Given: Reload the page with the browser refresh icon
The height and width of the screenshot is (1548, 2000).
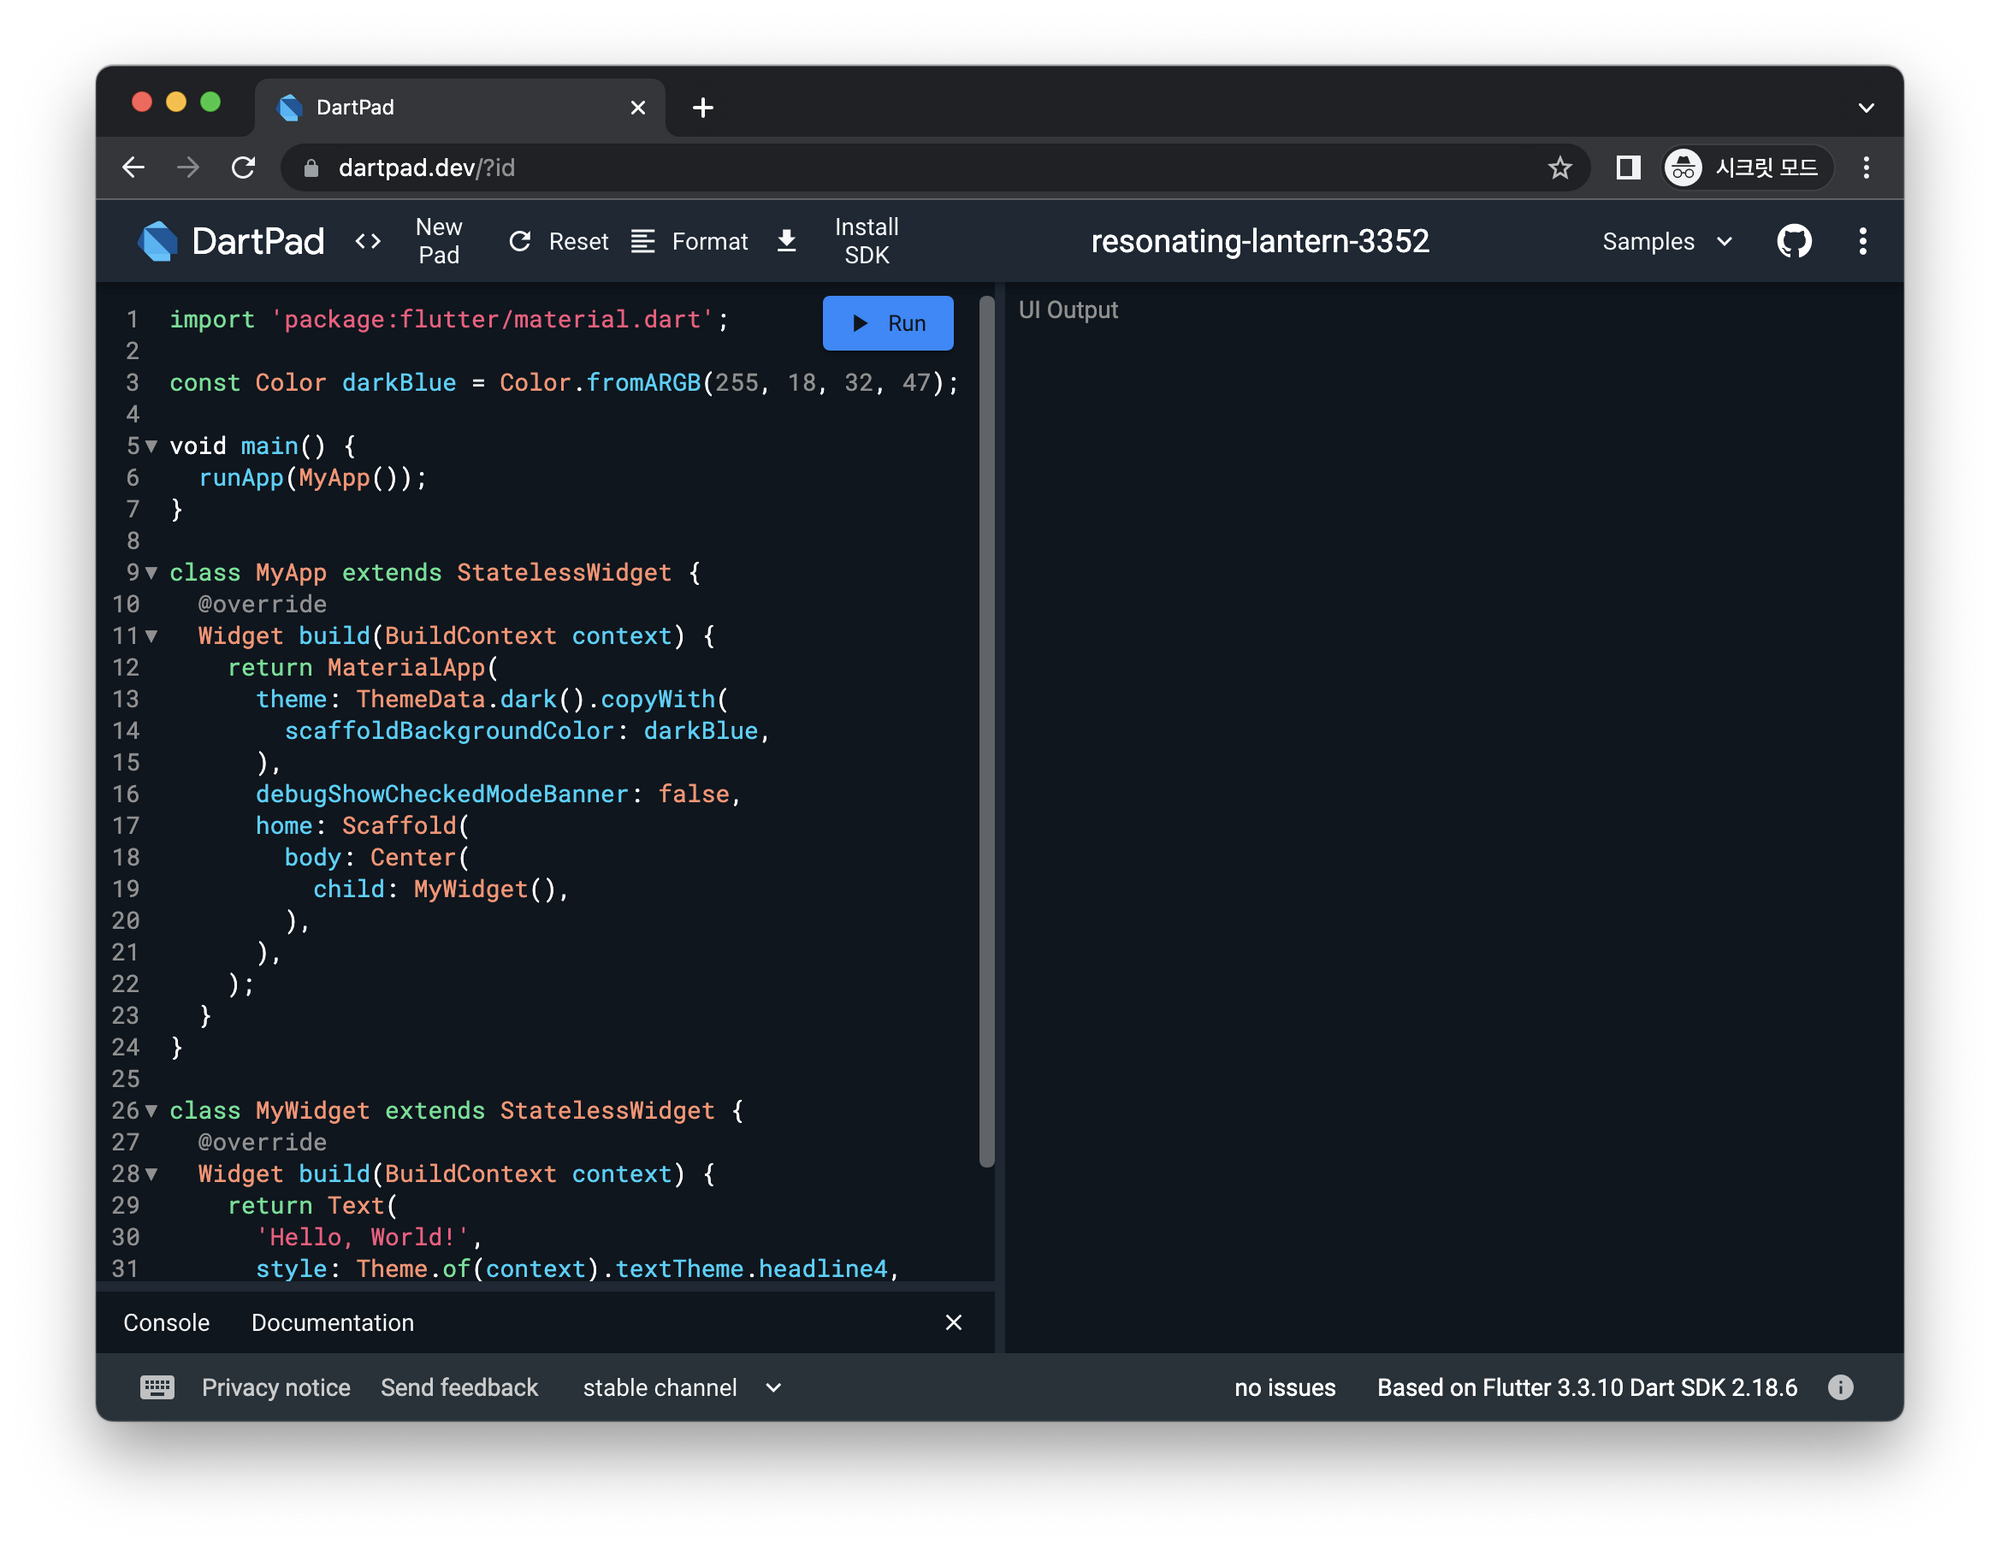Looking at the screenshot, I should pyautogui.click(x=243, y=168).
